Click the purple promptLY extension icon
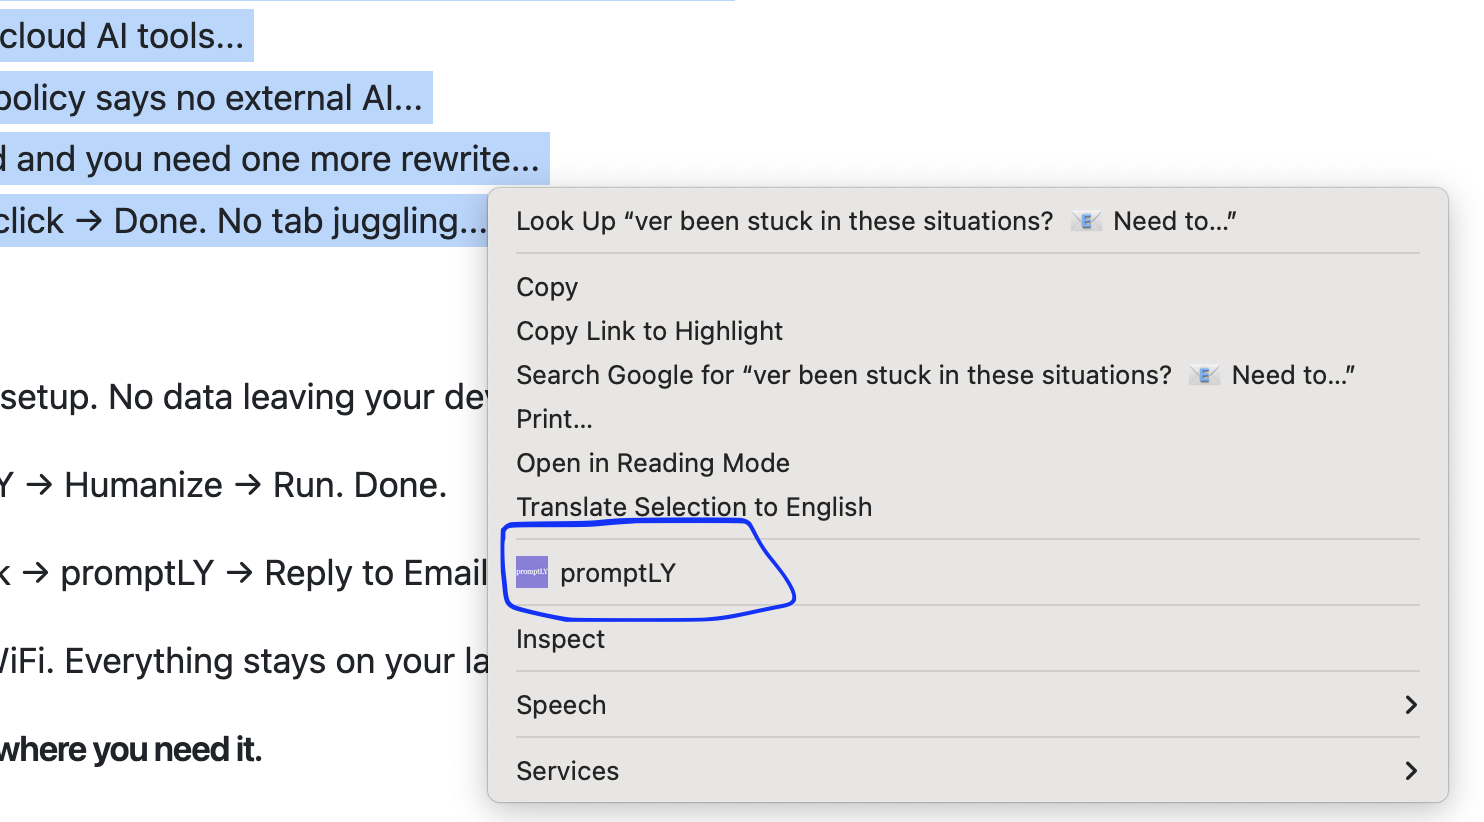 [x=532, y=572]
